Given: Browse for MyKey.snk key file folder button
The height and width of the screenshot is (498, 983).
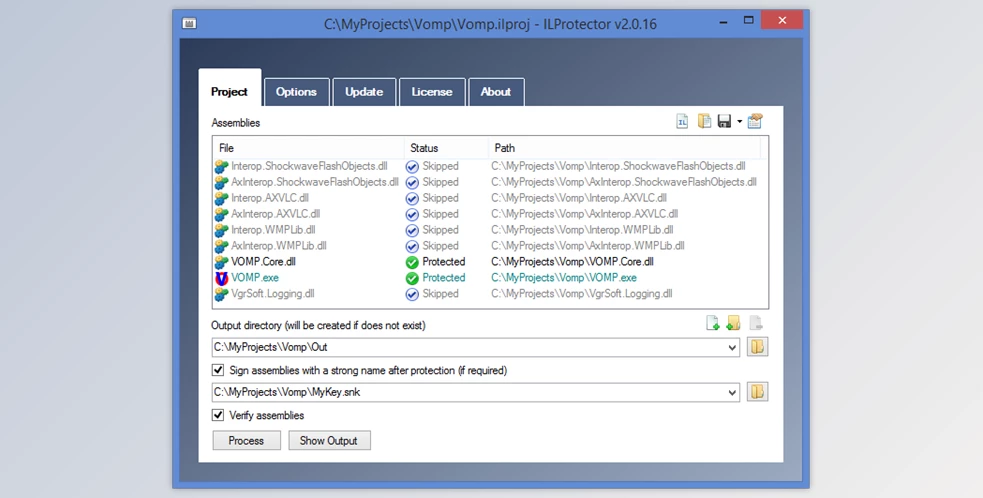Looking at the screenshot, I should point(757,392).
